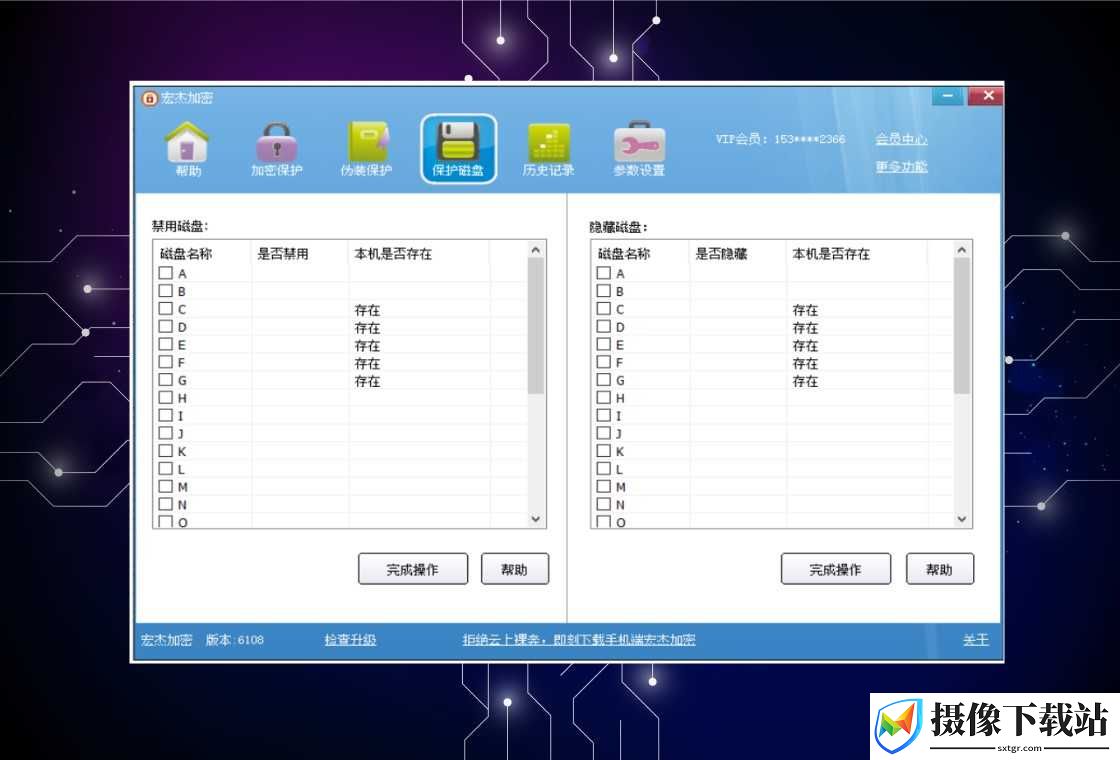Image resolution: width=1120 pixels, height=760 pixels.
Task: Open the 拒绝云上裸奔 mobile download link
Action: 579,639
